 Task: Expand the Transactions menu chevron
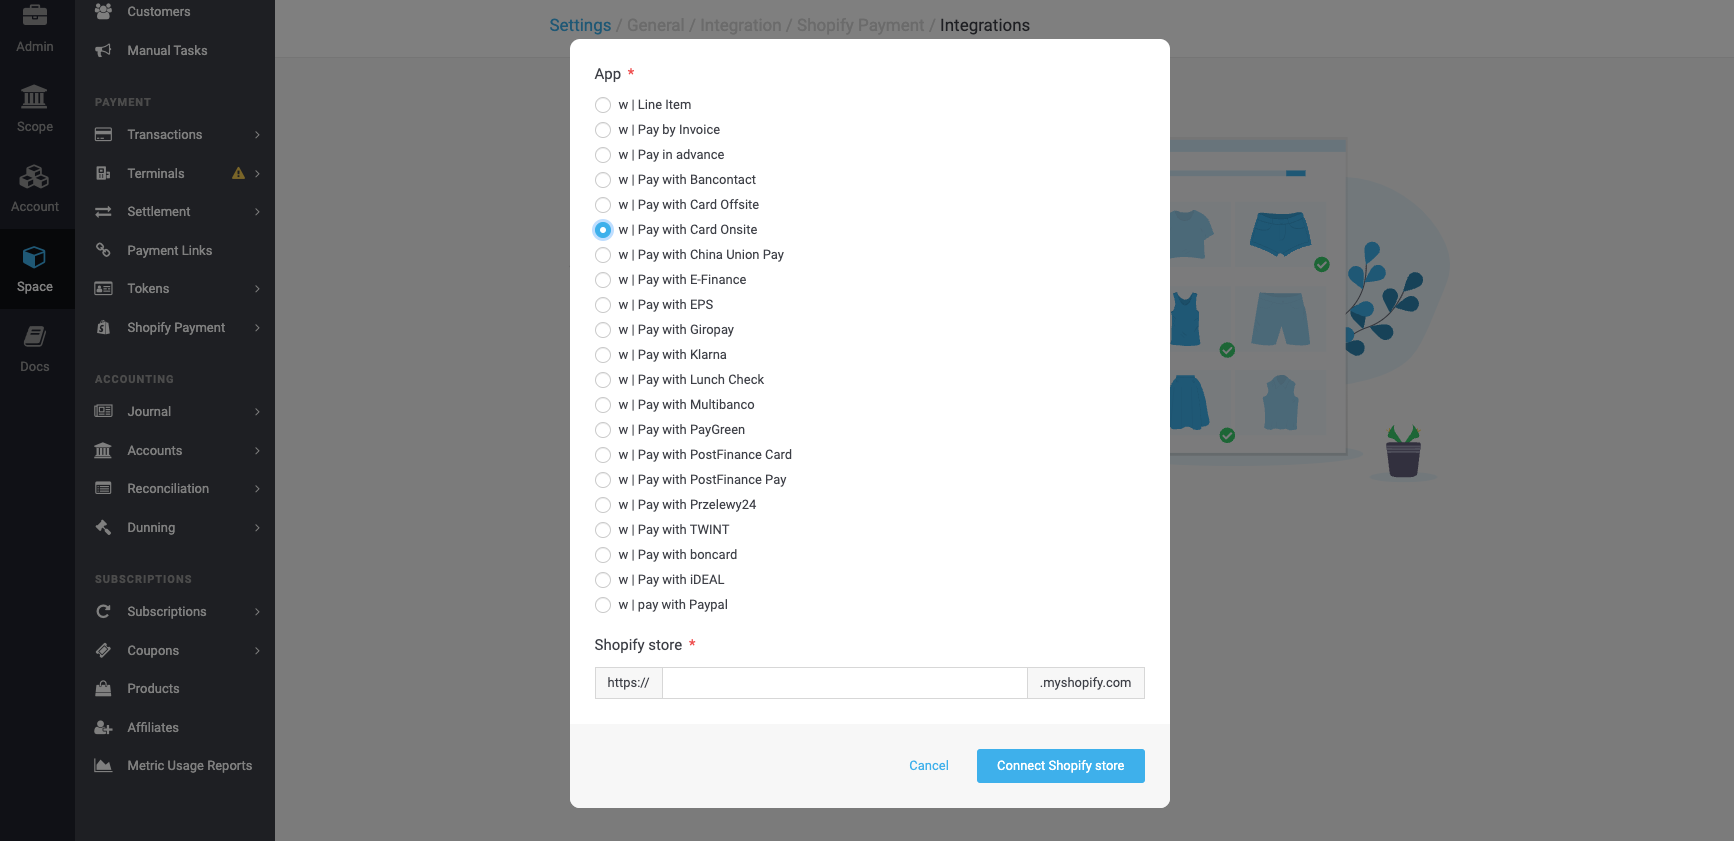(257, 135)
